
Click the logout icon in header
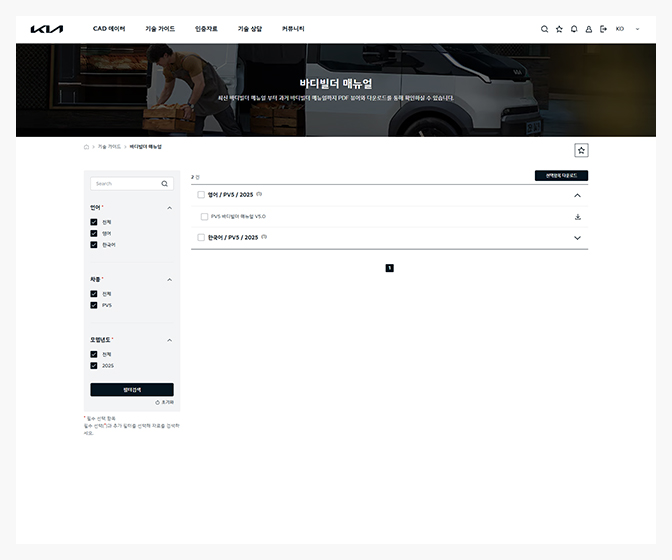point(603,29)
